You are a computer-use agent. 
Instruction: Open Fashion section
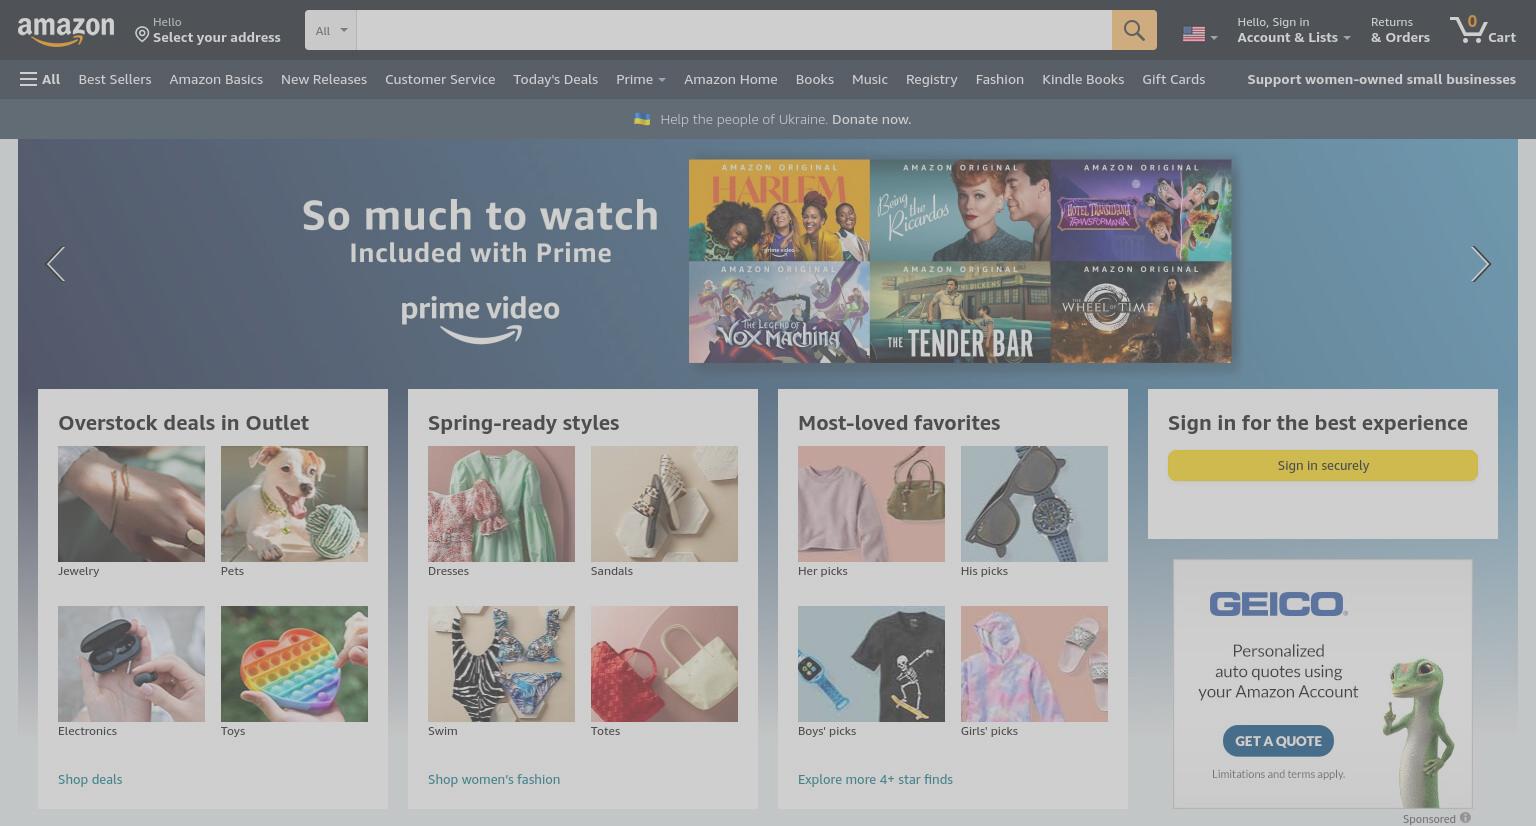999,79
